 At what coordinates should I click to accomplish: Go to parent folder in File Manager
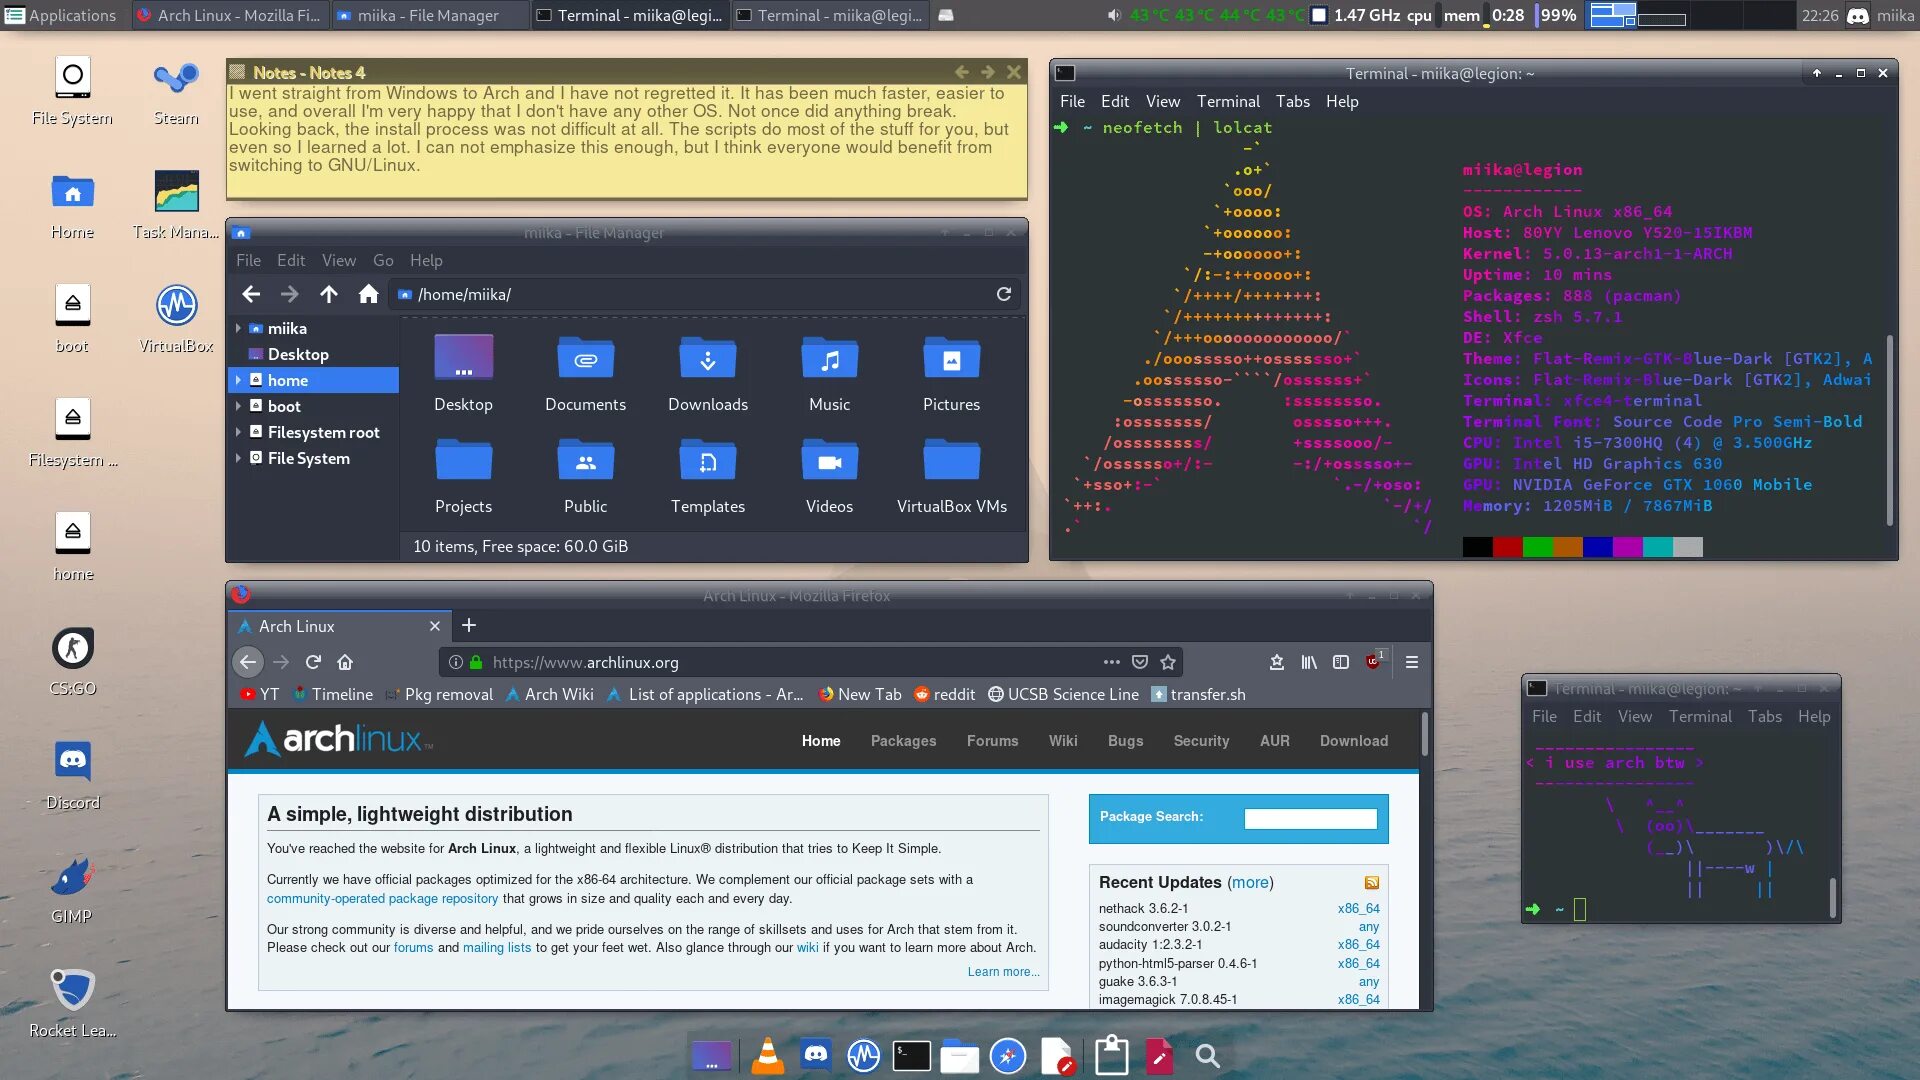coord(329,294)
